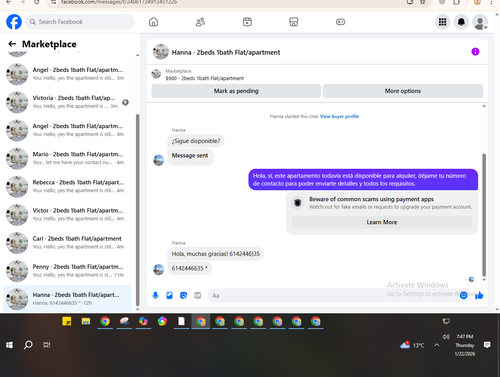Open Carl's conversation in the list
This screenshot has width=500, height=377.
click(x=67, y=243)
